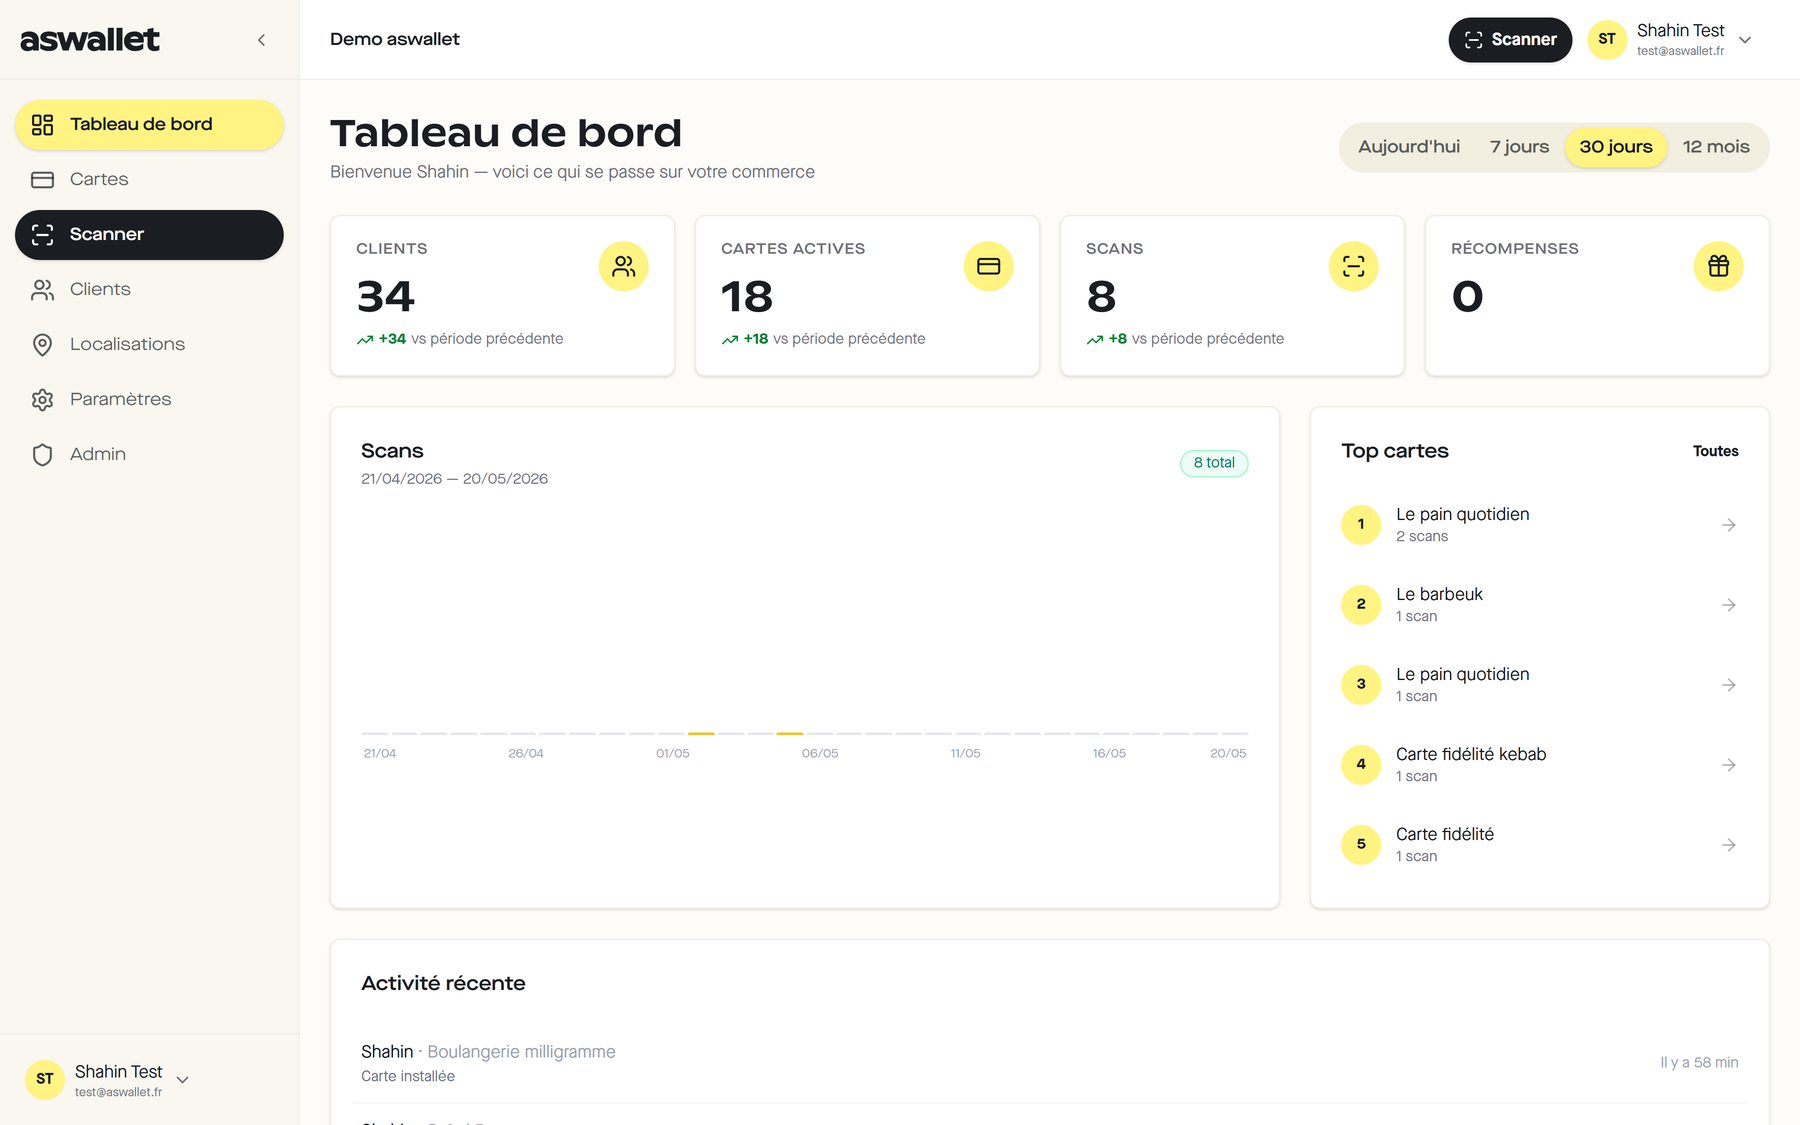Click the Il y a 58 min timestamp
Image resolution: width=1800 pixels, height=1125 pixels.
[1699, 1063]
